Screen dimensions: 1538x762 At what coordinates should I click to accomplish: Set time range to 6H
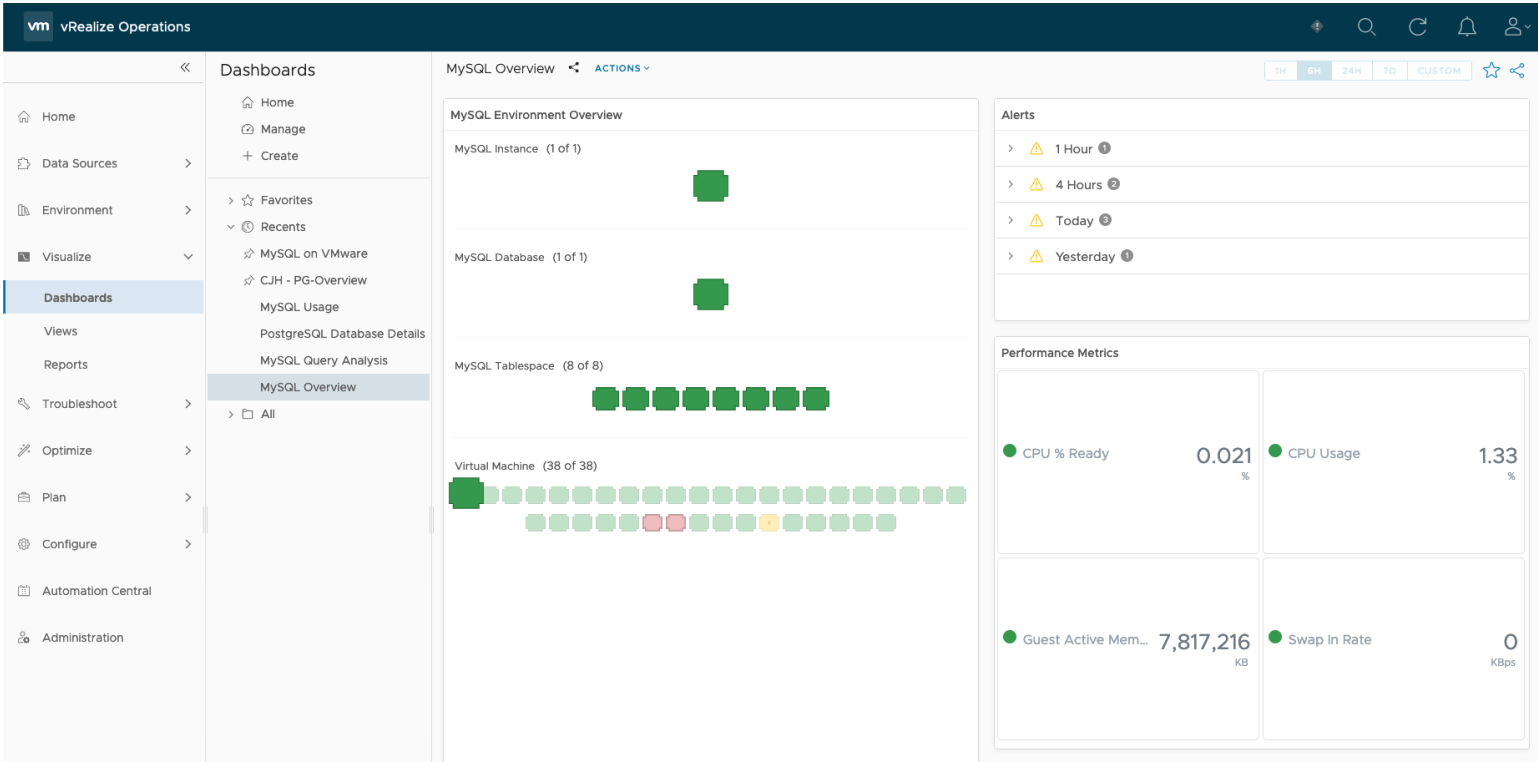coord(1314,71)
